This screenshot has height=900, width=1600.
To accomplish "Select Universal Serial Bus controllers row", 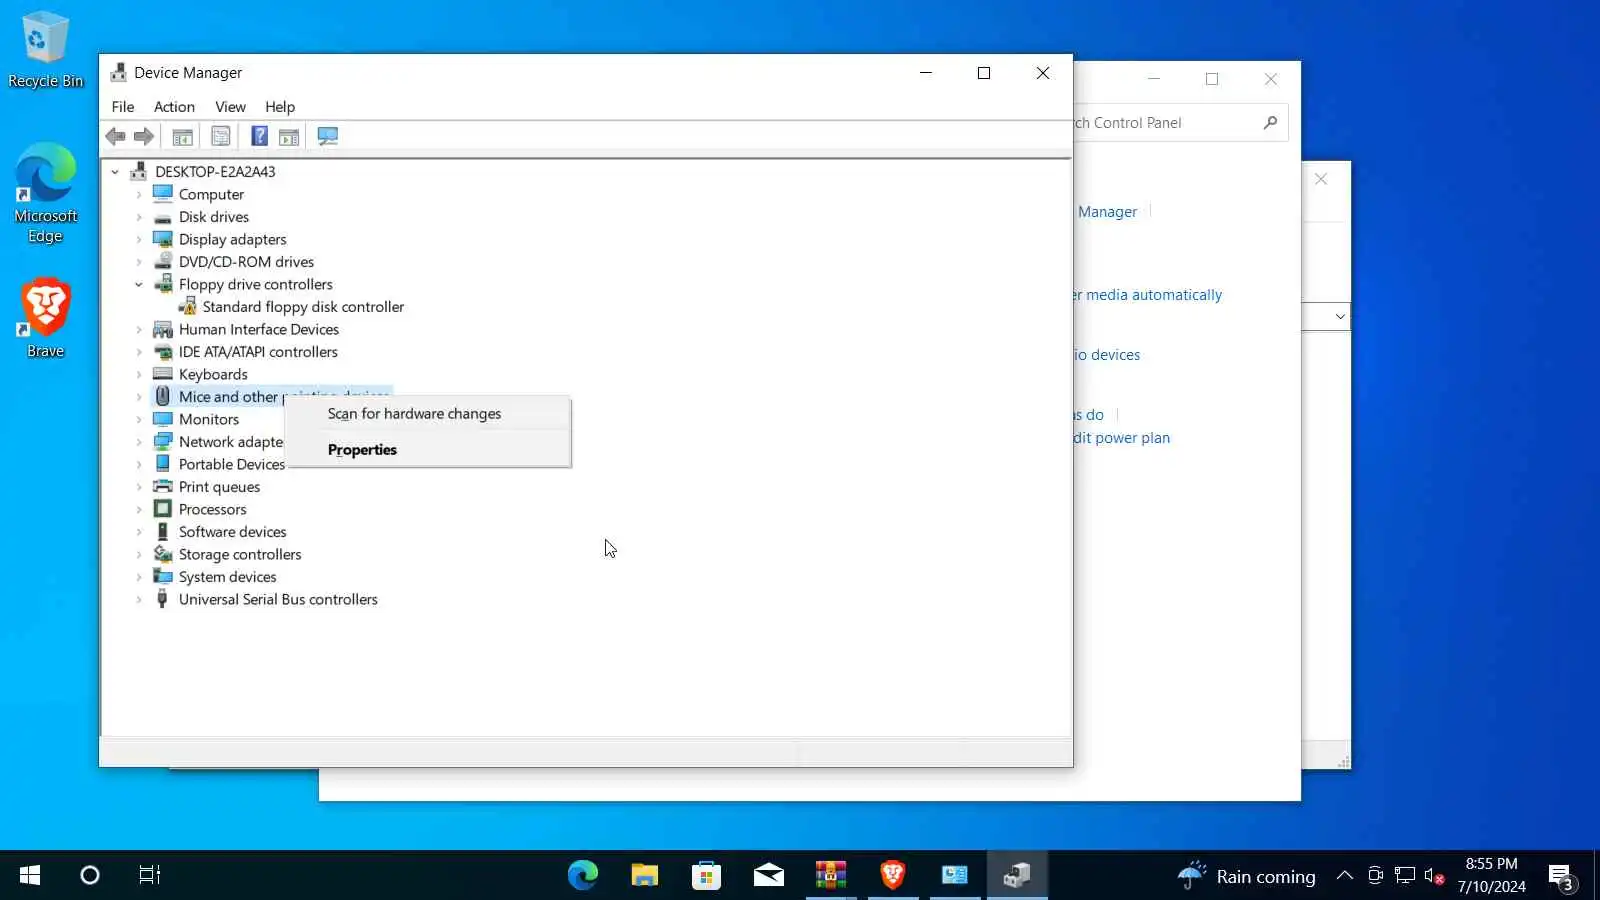I will pyautogui.click(x=278, y=600).
